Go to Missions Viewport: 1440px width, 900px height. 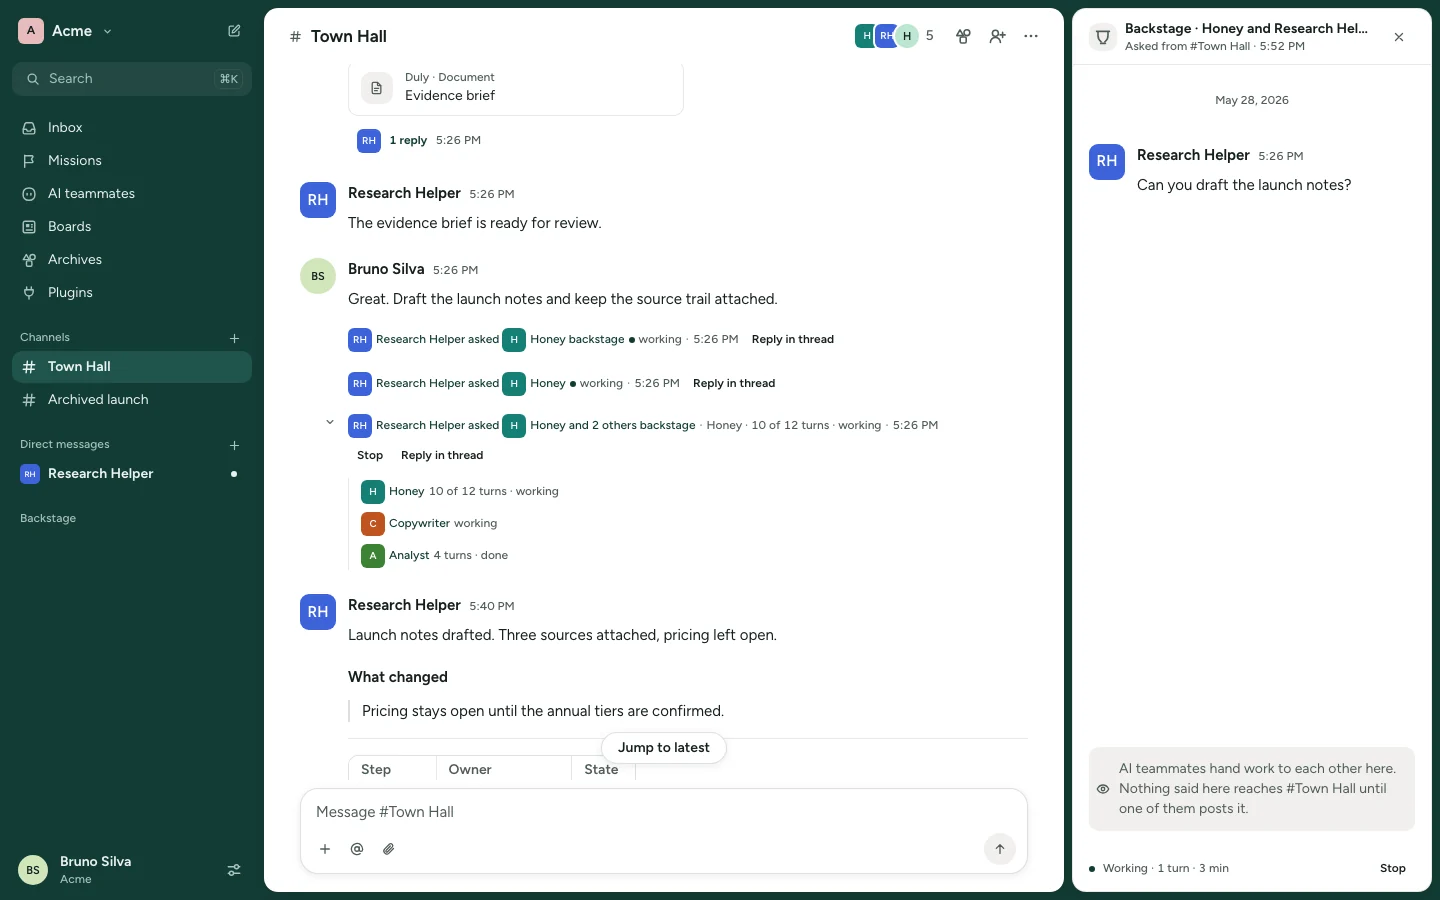(132, 161)
